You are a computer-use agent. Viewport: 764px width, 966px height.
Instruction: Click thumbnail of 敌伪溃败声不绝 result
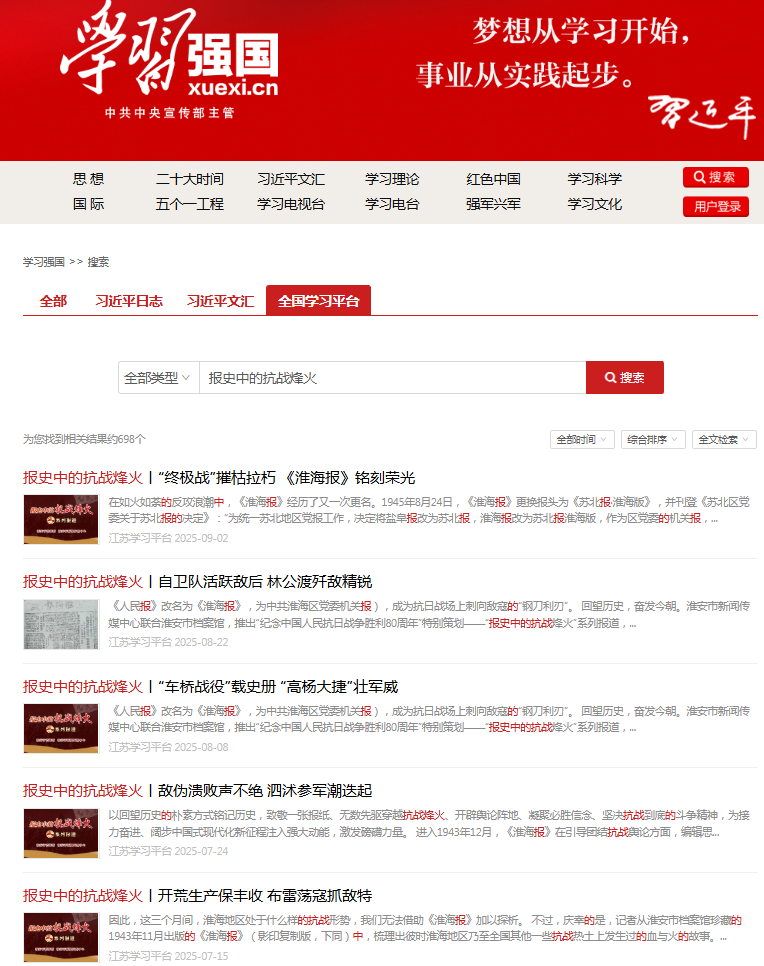(61, 833)
